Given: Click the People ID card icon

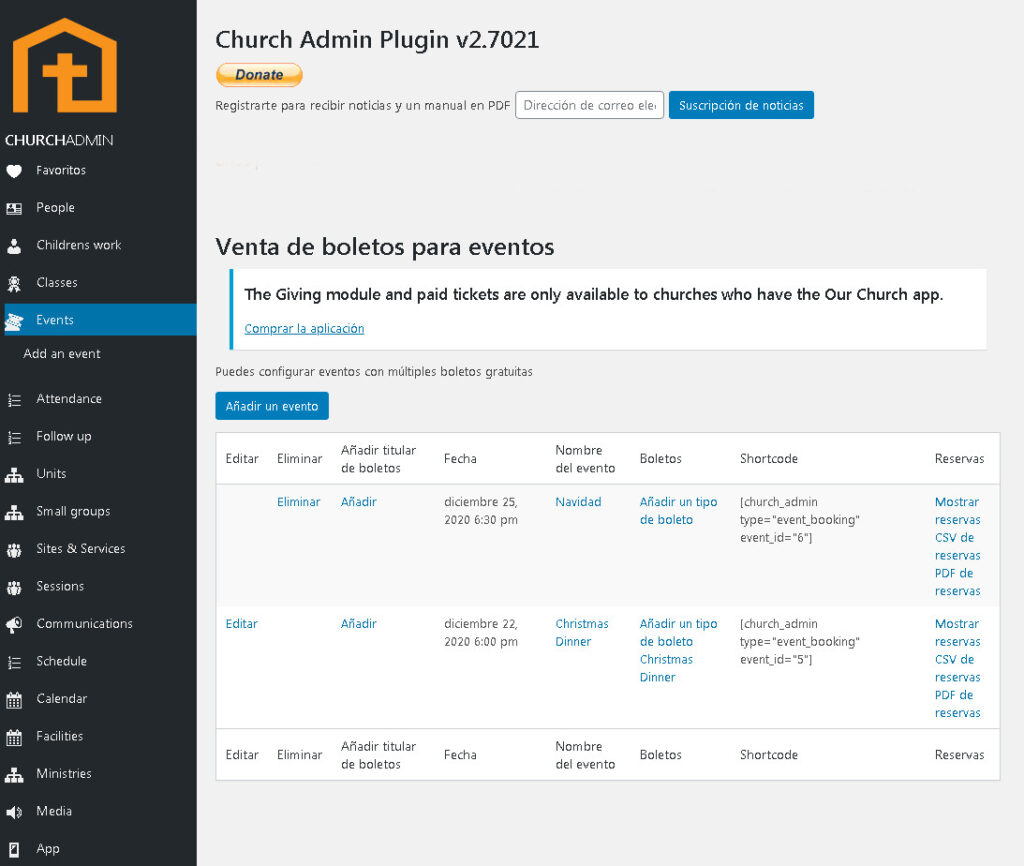Looking at the screenshot, I should click(14, 208).
